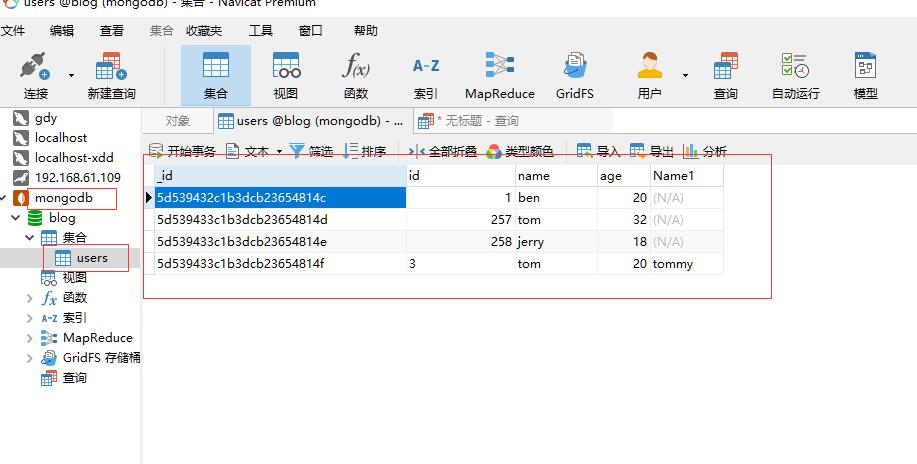
Task: Select the users collection in tree
Action: pos(92,258)
